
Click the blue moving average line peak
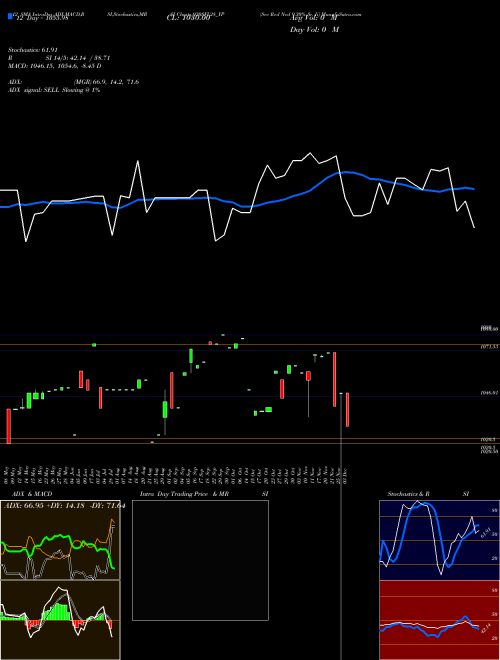346,172
